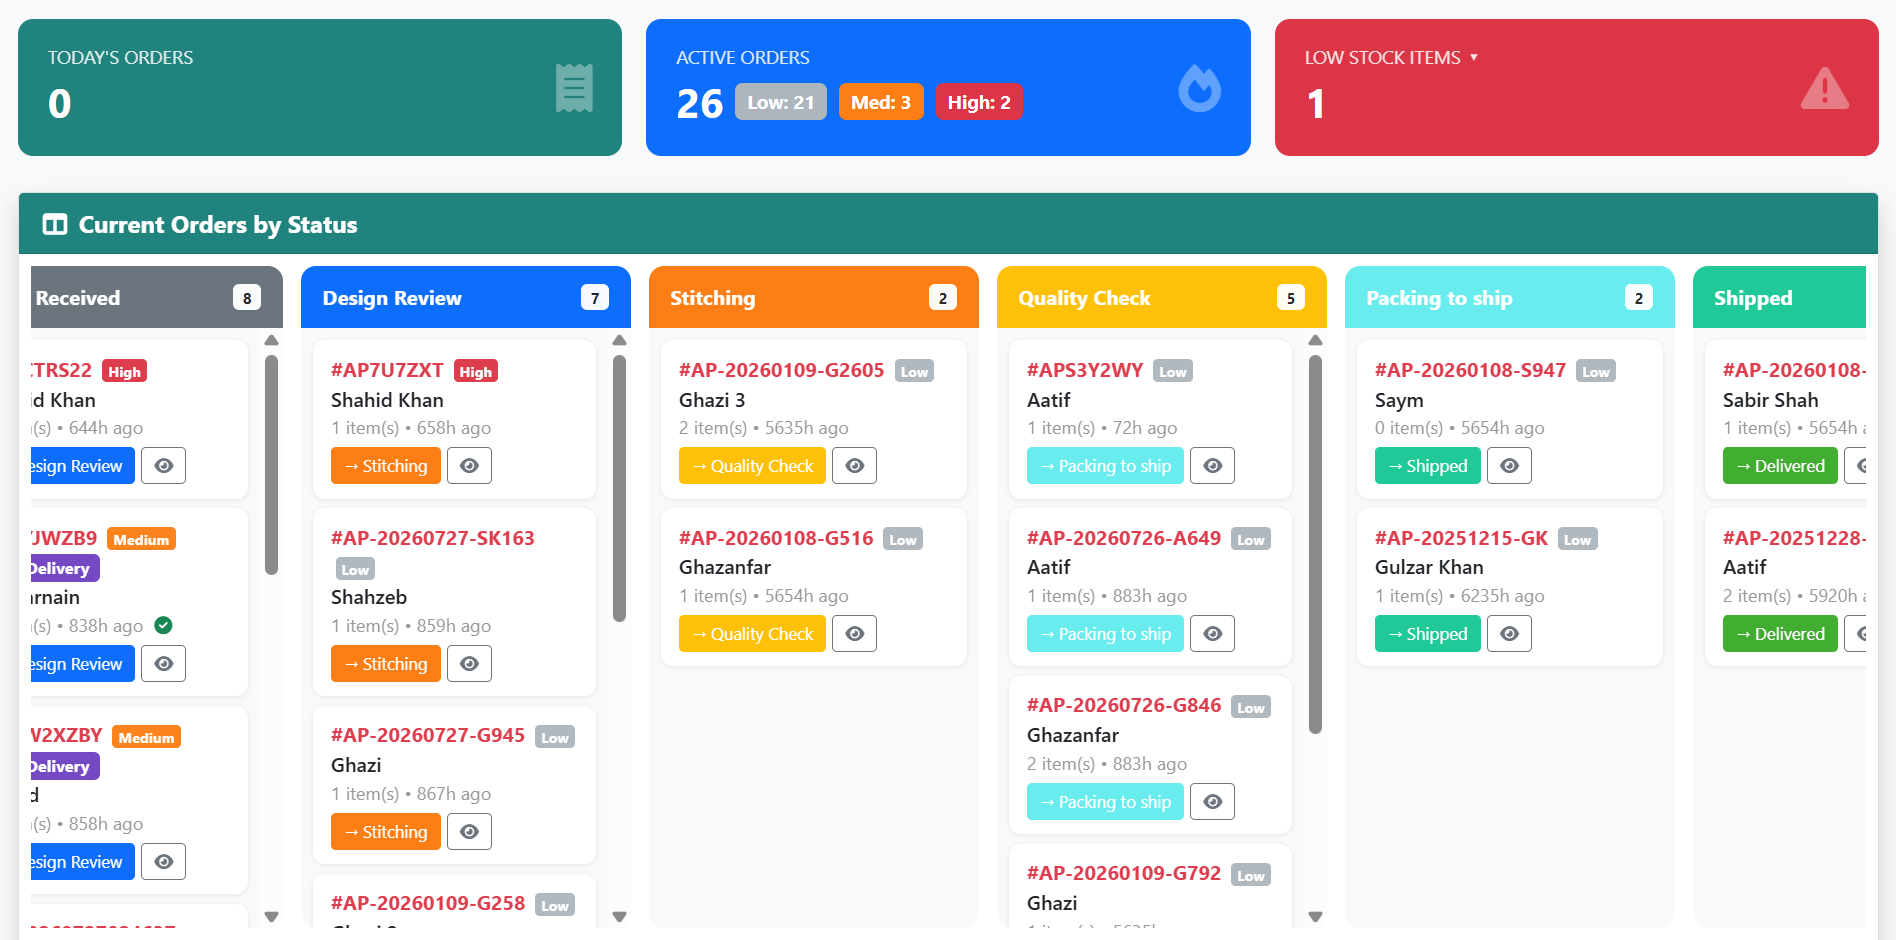The height and width of the screenshot is (940, 1896).
Task: Move the 838h ago order to Design Review
Action: [x=82, y=664]
